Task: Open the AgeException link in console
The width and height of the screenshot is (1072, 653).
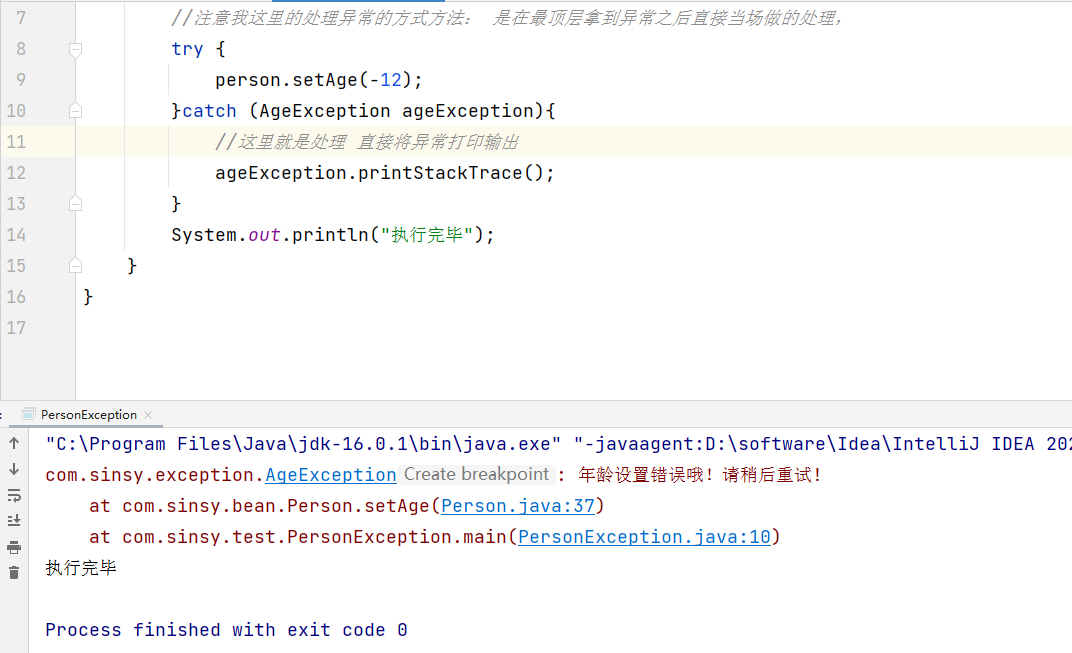Action: [x=331, y=475]
